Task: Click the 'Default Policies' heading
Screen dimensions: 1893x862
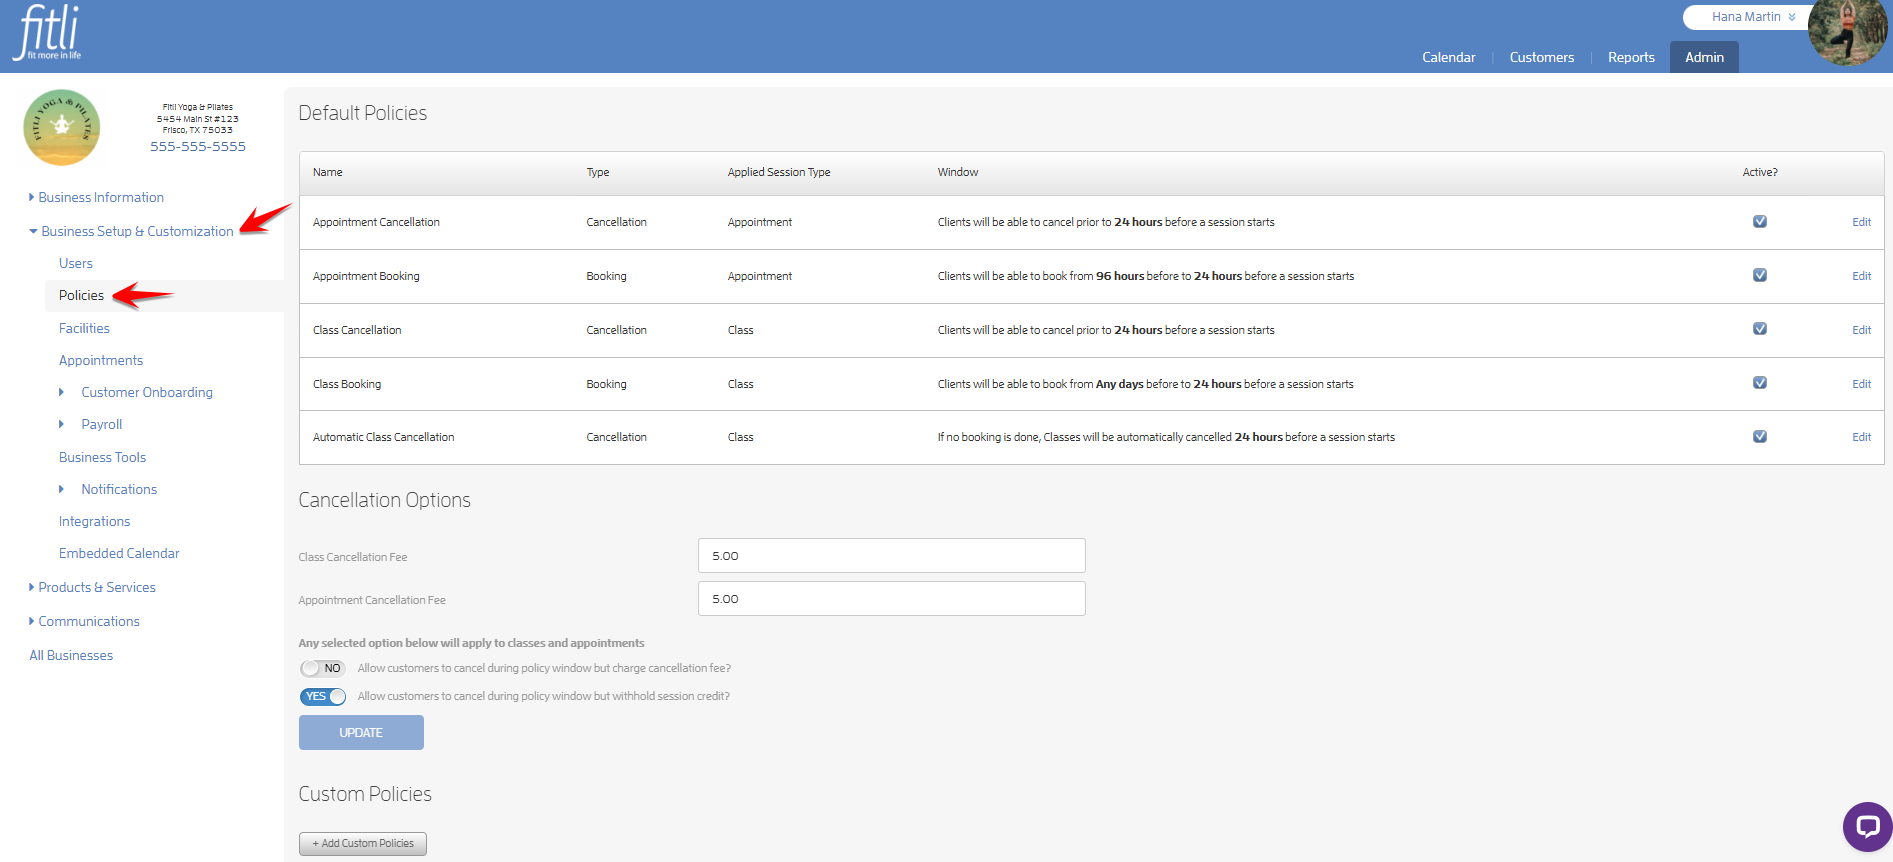Action: 363,113
